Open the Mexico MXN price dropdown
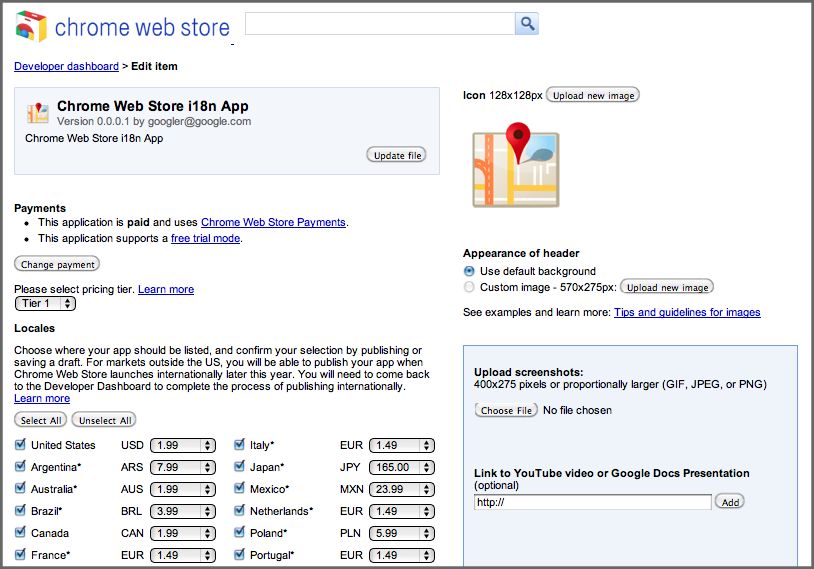This screenshot has height=569, width=814. [402, 489]
